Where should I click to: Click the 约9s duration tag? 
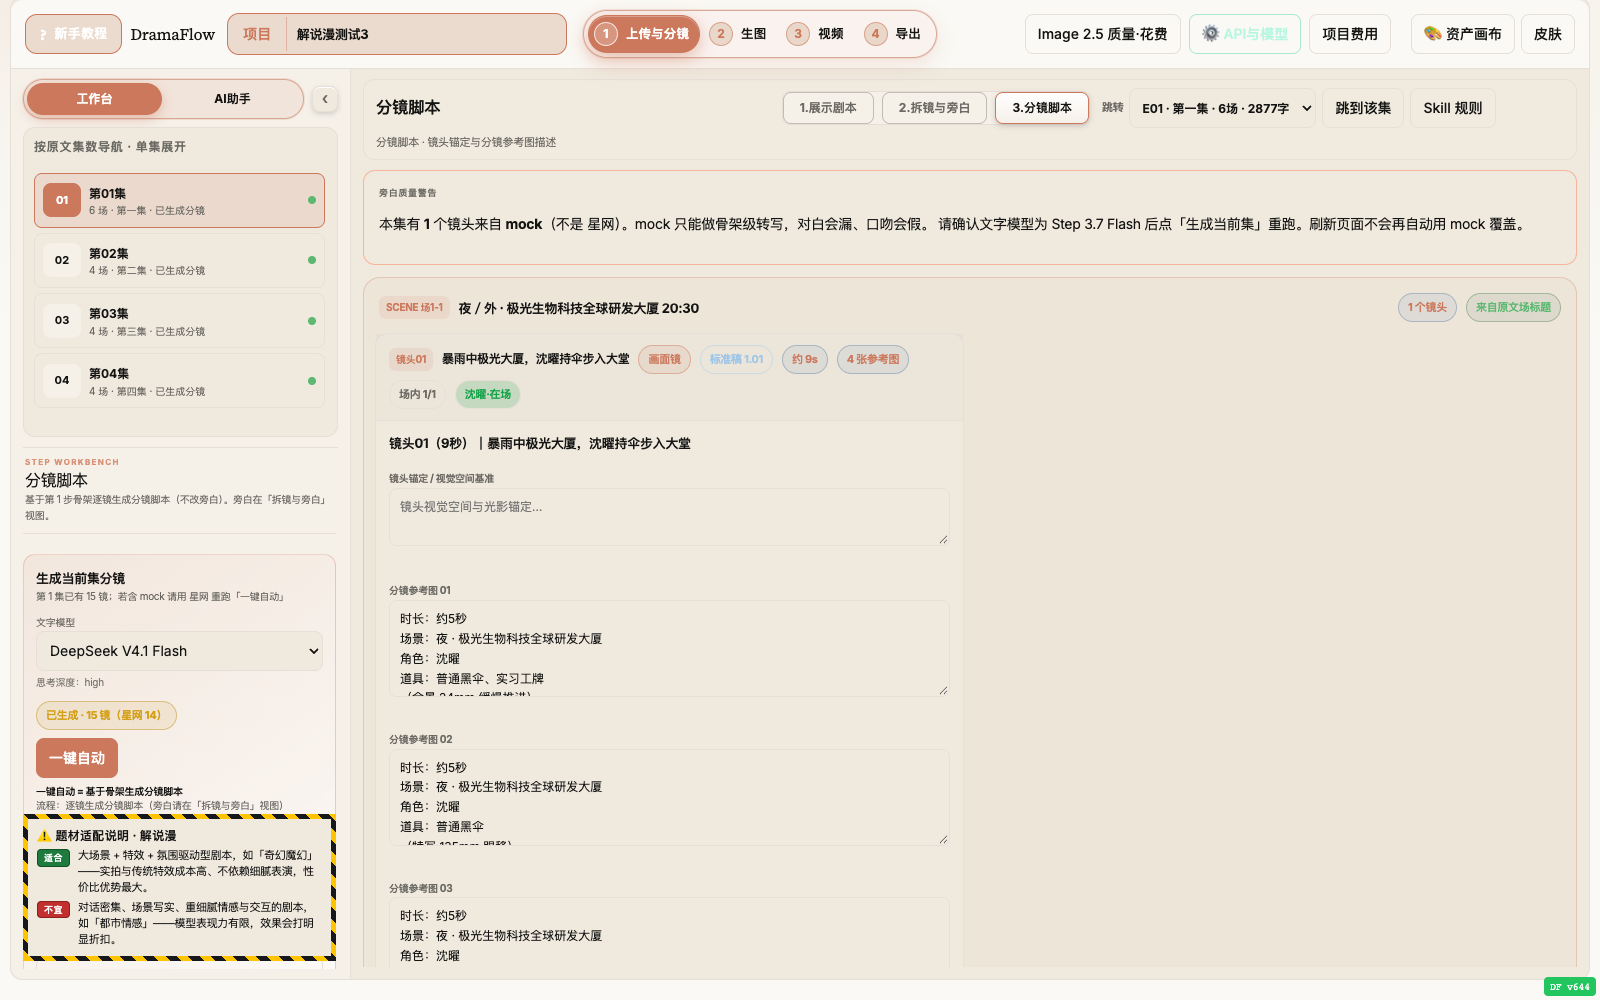click(x=805, y=360)
